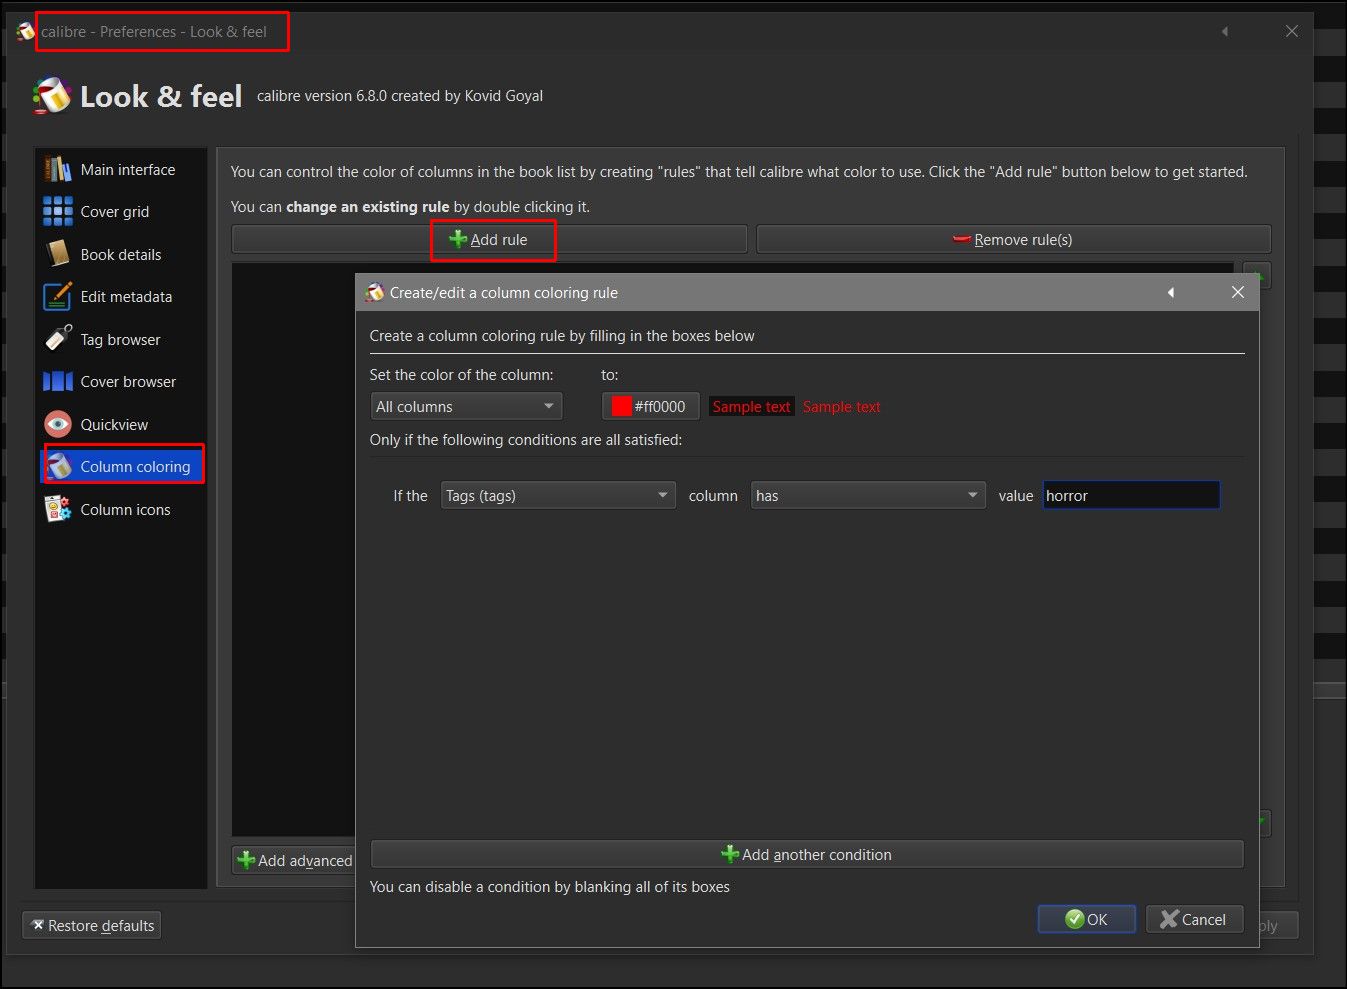The image size is (1347, 989).
Task: Click the Restore defaults button
Action: coord(92,925)
